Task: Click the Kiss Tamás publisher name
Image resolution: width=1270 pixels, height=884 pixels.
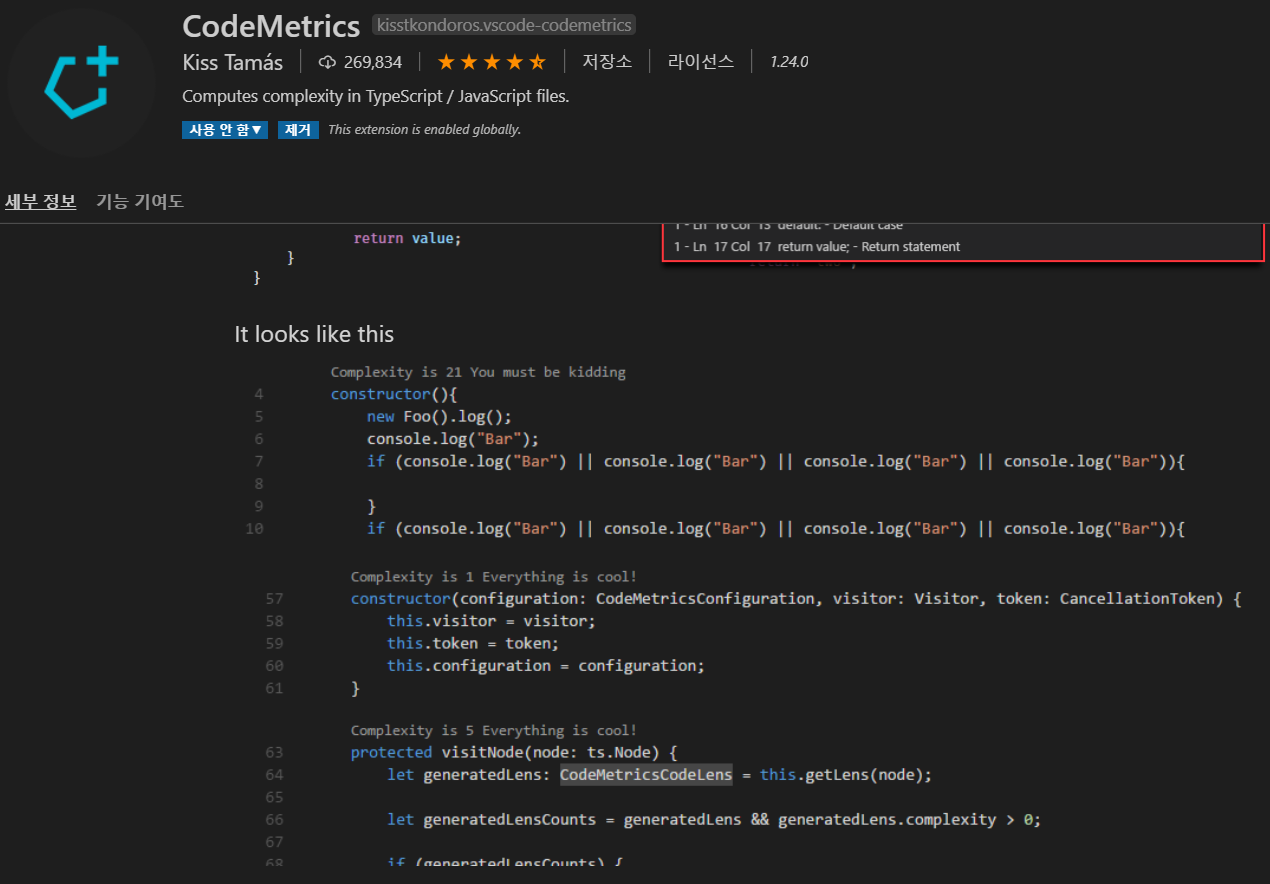Action: [232, 61]
